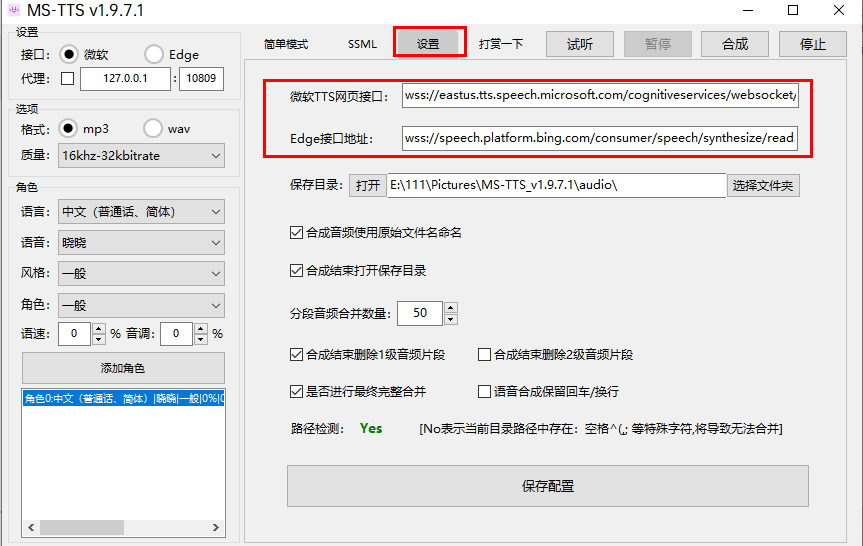Click the 添加角色 button
Image resolution: width=863 pixels, height=546 pixels.
(123, 368)
